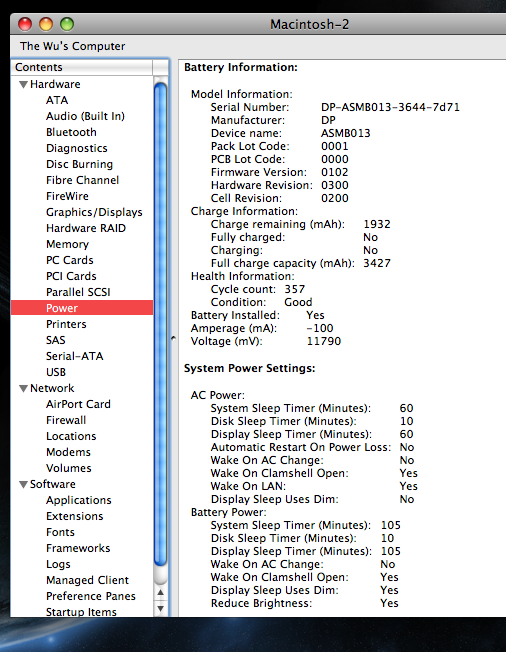Select Frameworks entry
Viewport: 506px width, 652px height.
coord(78,548)
